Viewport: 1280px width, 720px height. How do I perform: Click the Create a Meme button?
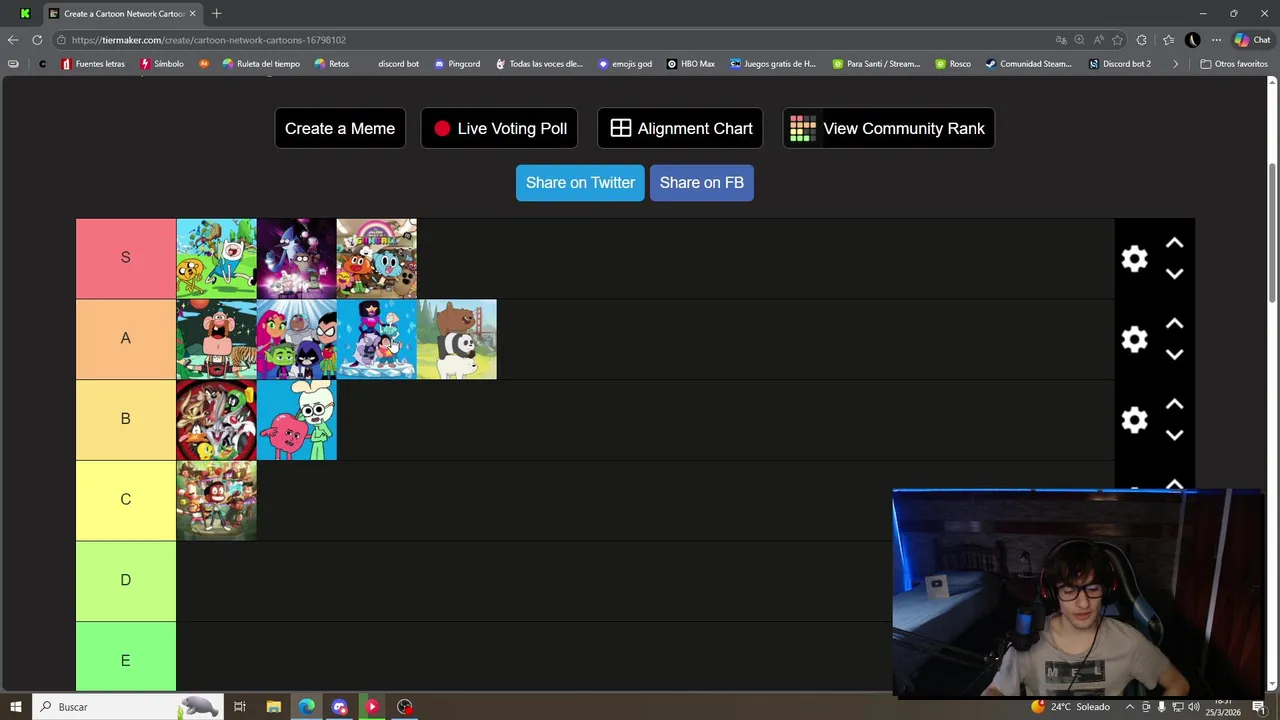[x=340, y=128]
